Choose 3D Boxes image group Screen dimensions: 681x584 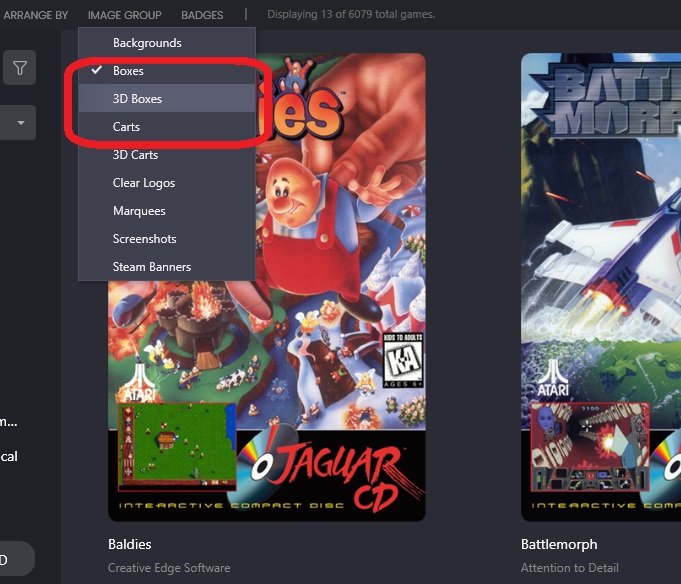[x=167, y=99]
